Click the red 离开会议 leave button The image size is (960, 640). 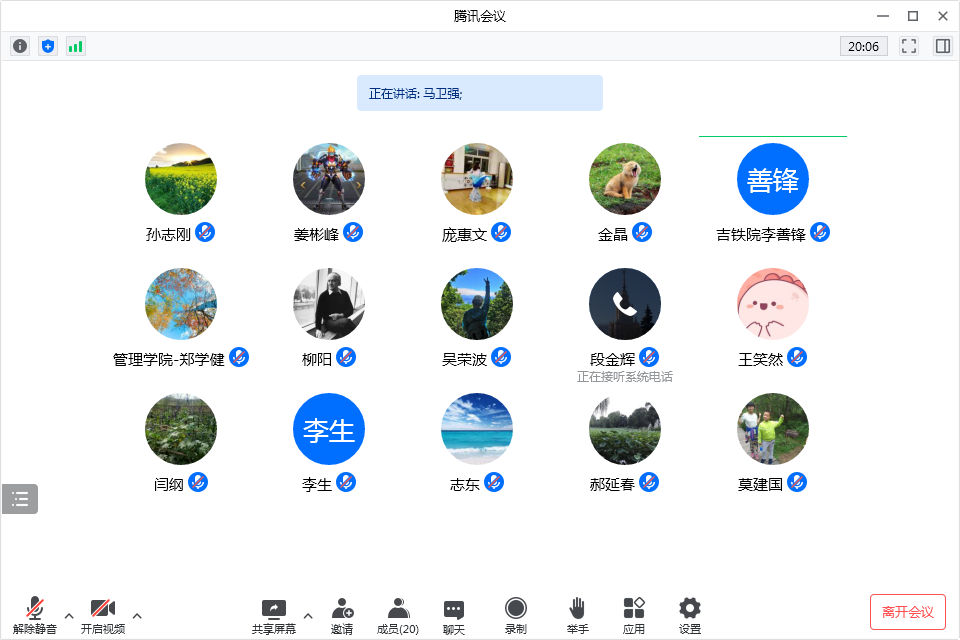click(908, 612)
